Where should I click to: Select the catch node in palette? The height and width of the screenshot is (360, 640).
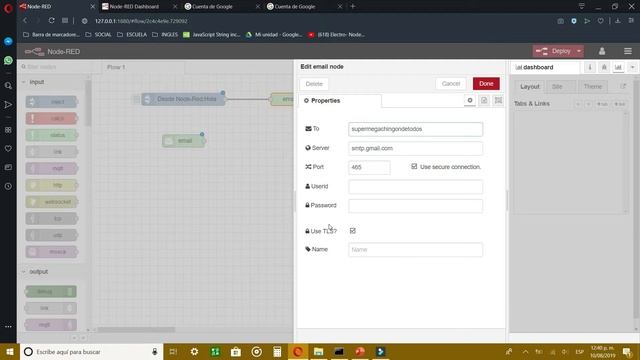51,118
